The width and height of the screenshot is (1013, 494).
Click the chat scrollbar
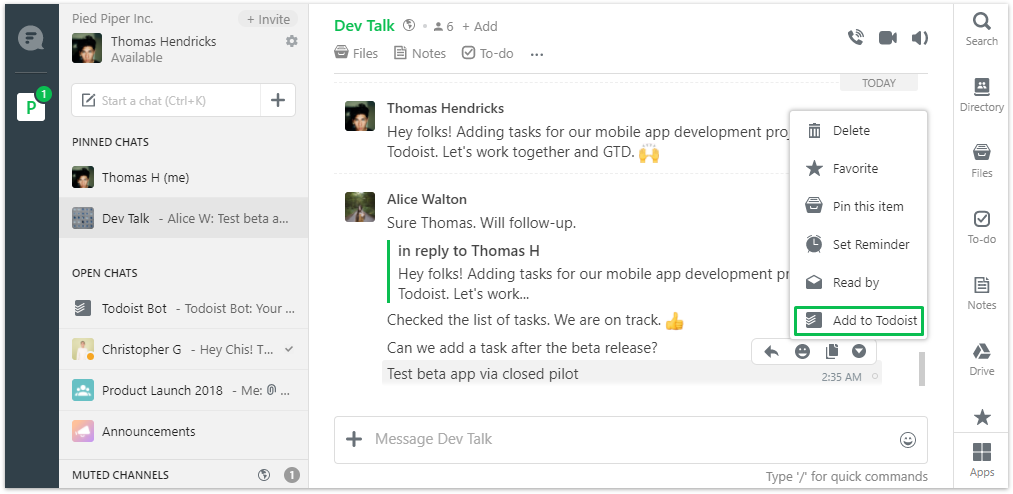[922, 369]
